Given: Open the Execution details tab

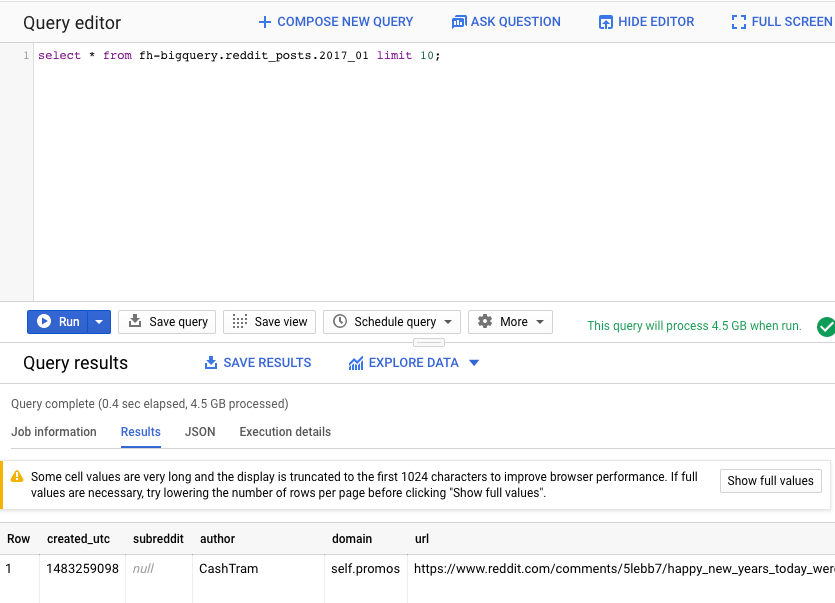Looking at the screenshot, I should [x=285, y=432].
